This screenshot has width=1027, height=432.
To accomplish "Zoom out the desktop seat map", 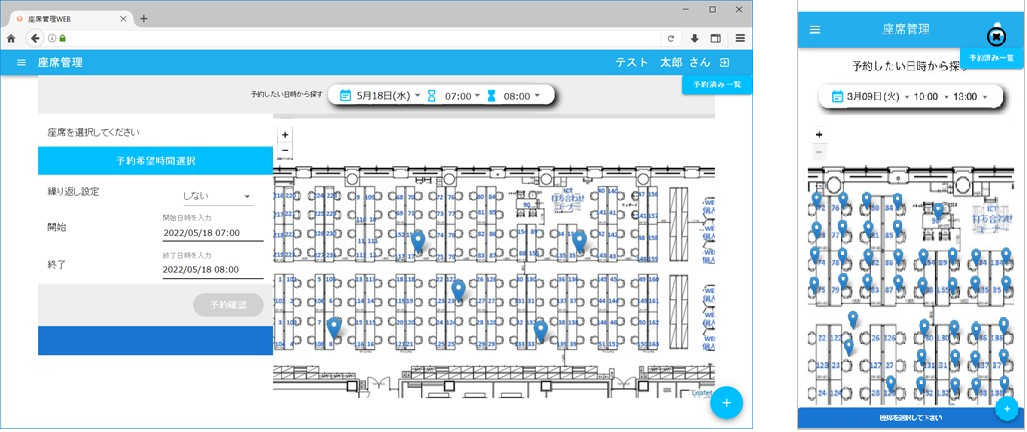I will pyautogui.click(x=285, y=151).
